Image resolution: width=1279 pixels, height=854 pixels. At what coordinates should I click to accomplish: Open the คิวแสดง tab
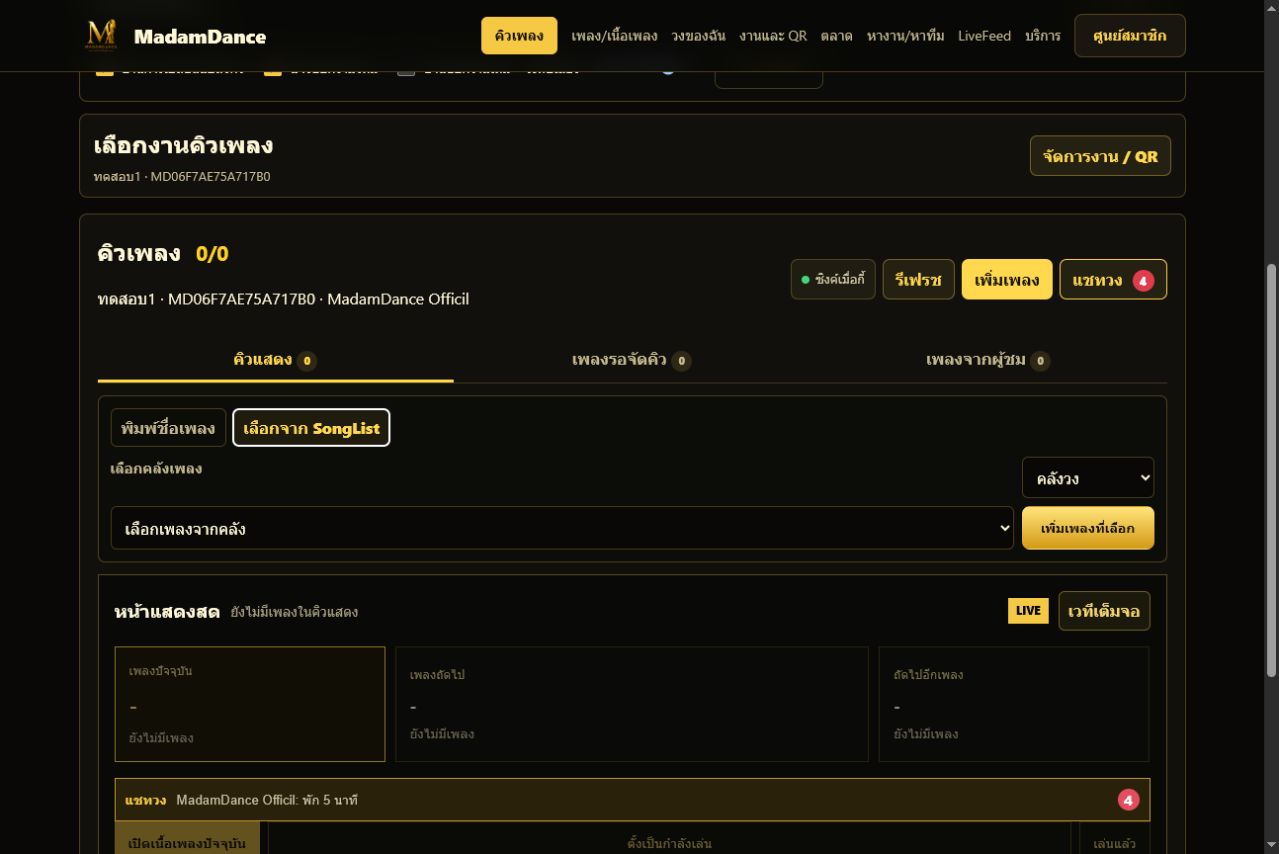coord(275,360)
